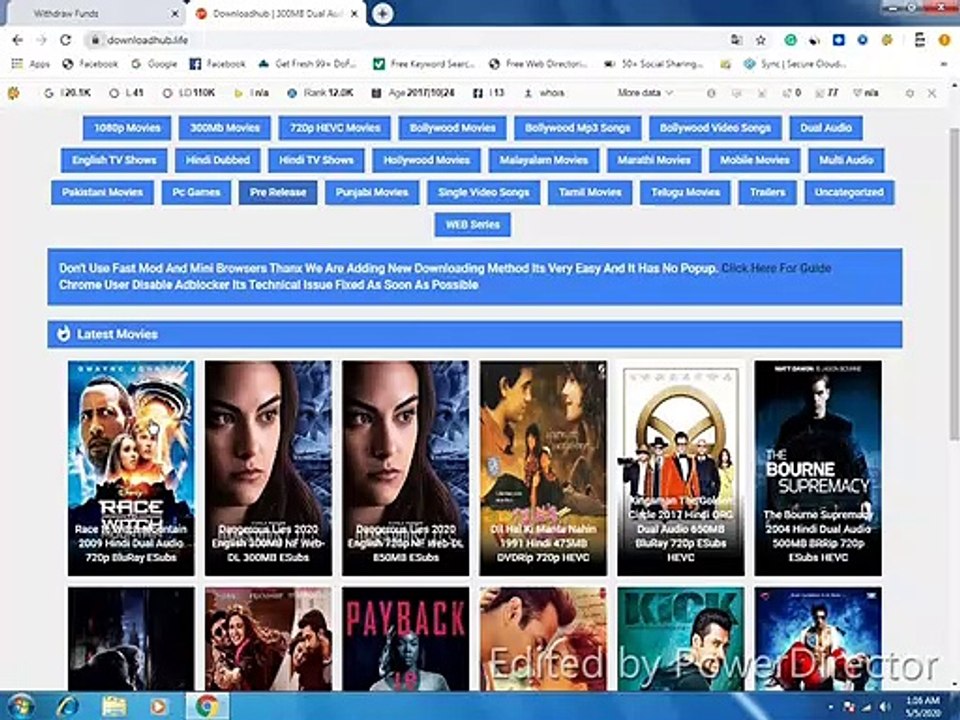The image size is (960, 720).
Task: Browse Hollywood Movies category
Action: point(427,160)
